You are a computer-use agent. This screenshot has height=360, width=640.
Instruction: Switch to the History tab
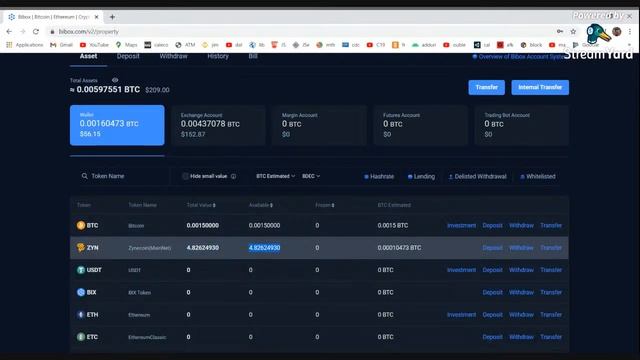click(218, 56)
